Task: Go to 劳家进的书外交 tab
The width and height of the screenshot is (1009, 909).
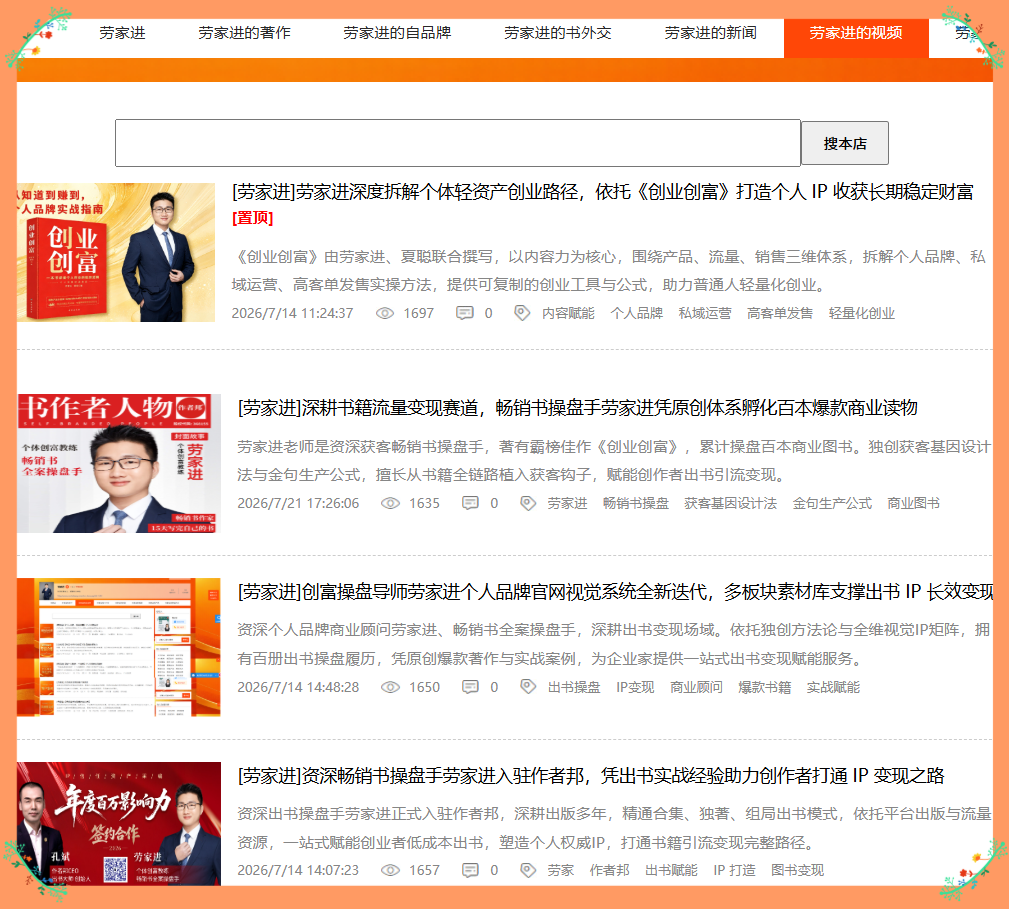Action: click(x=557, y=33)
